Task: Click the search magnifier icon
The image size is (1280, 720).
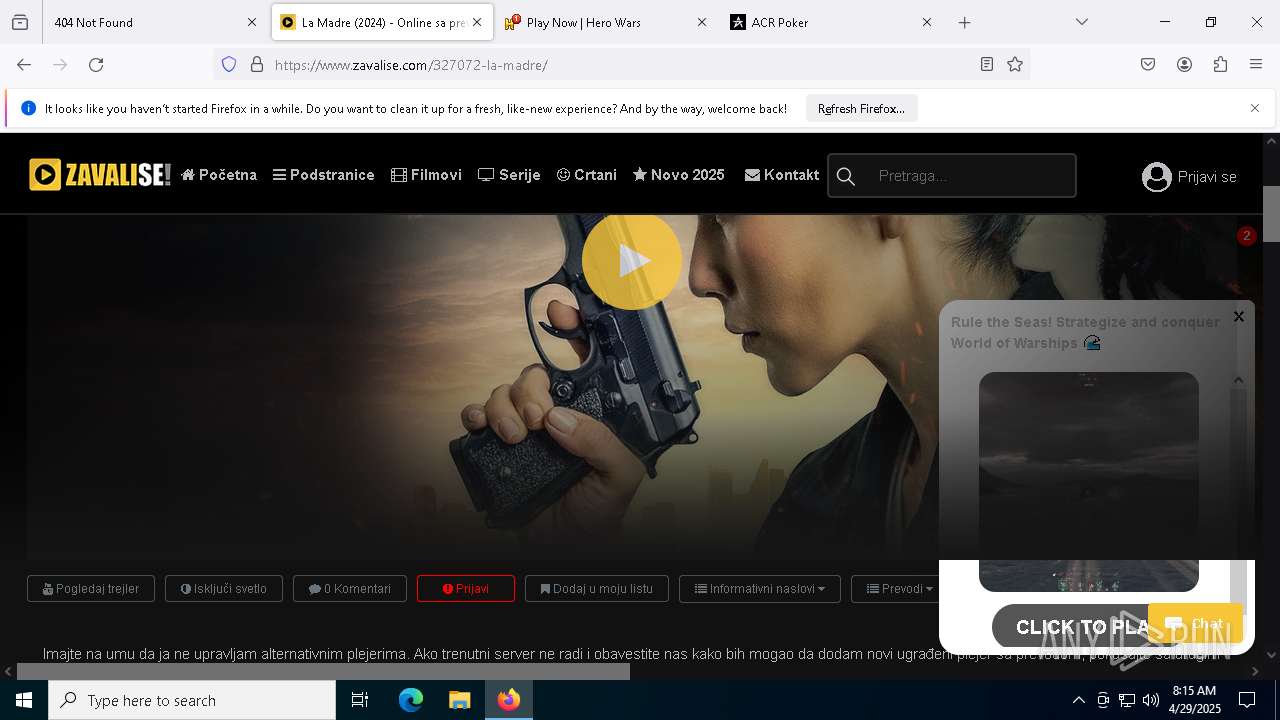Action: tap(846, 176)
